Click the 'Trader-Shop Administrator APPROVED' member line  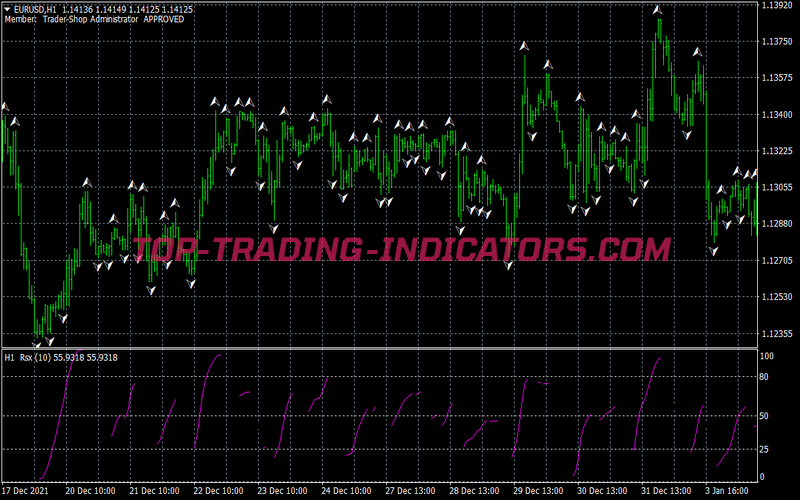tap(113, 19)
